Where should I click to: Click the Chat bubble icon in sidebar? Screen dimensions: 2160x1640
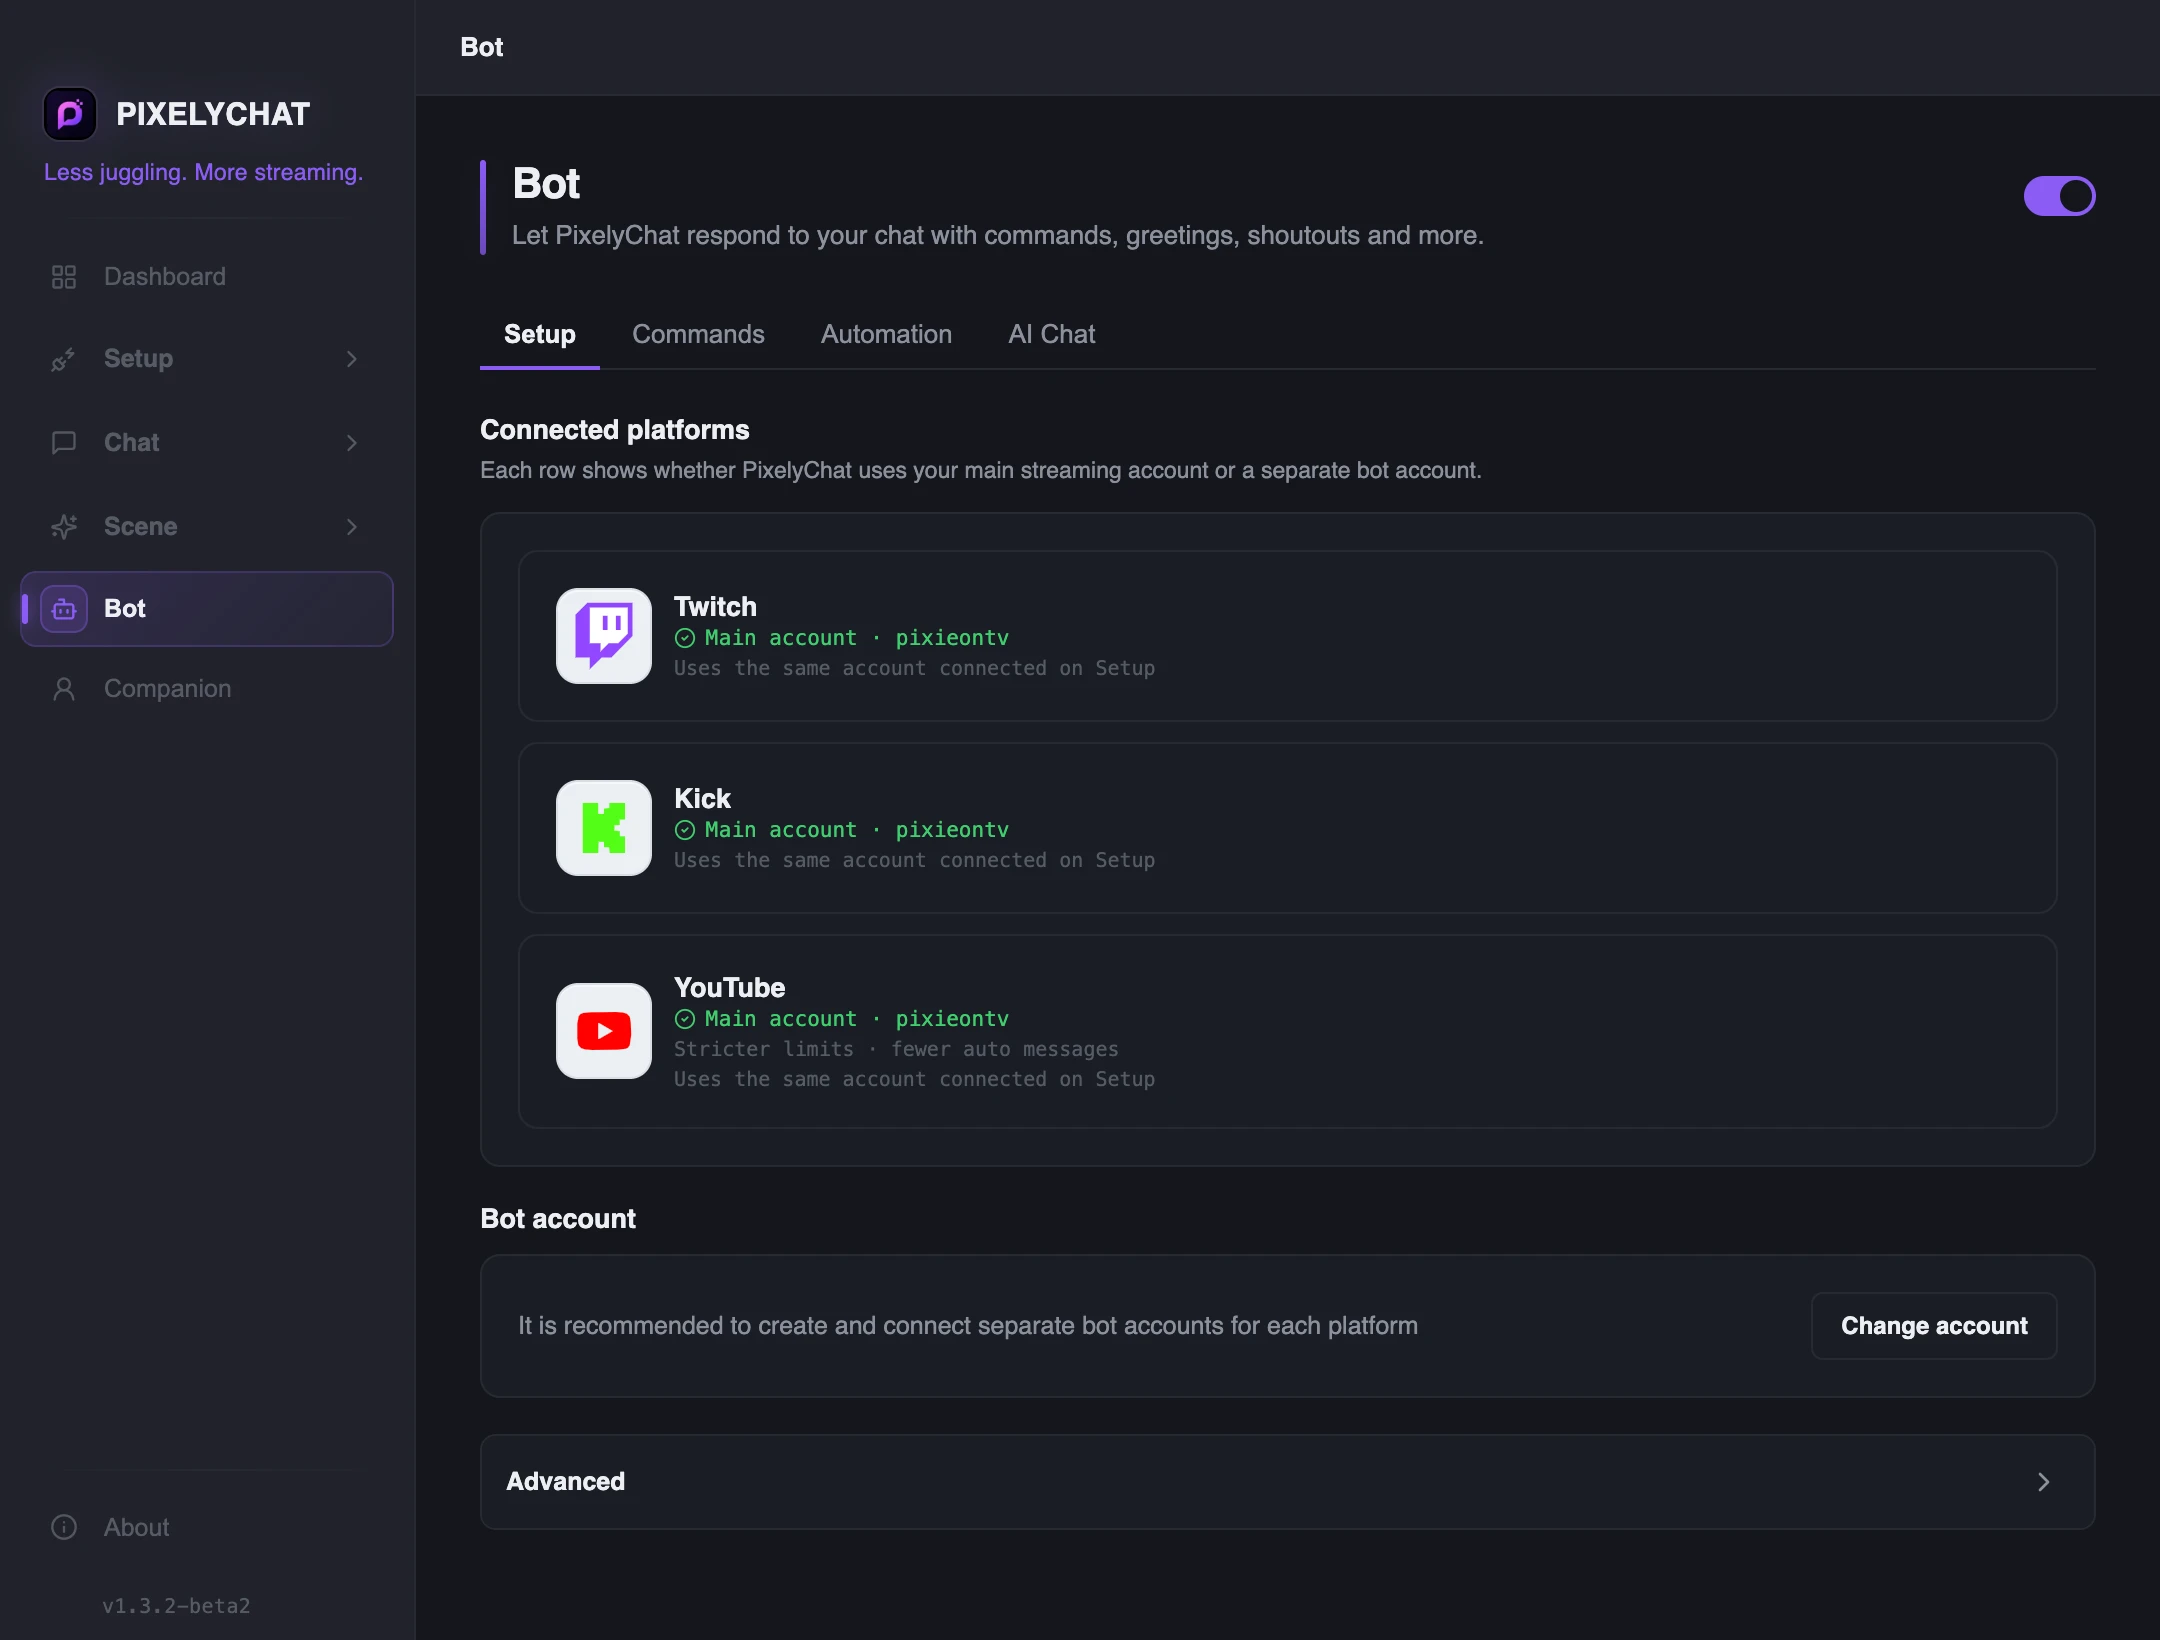[x=64, y=443]
